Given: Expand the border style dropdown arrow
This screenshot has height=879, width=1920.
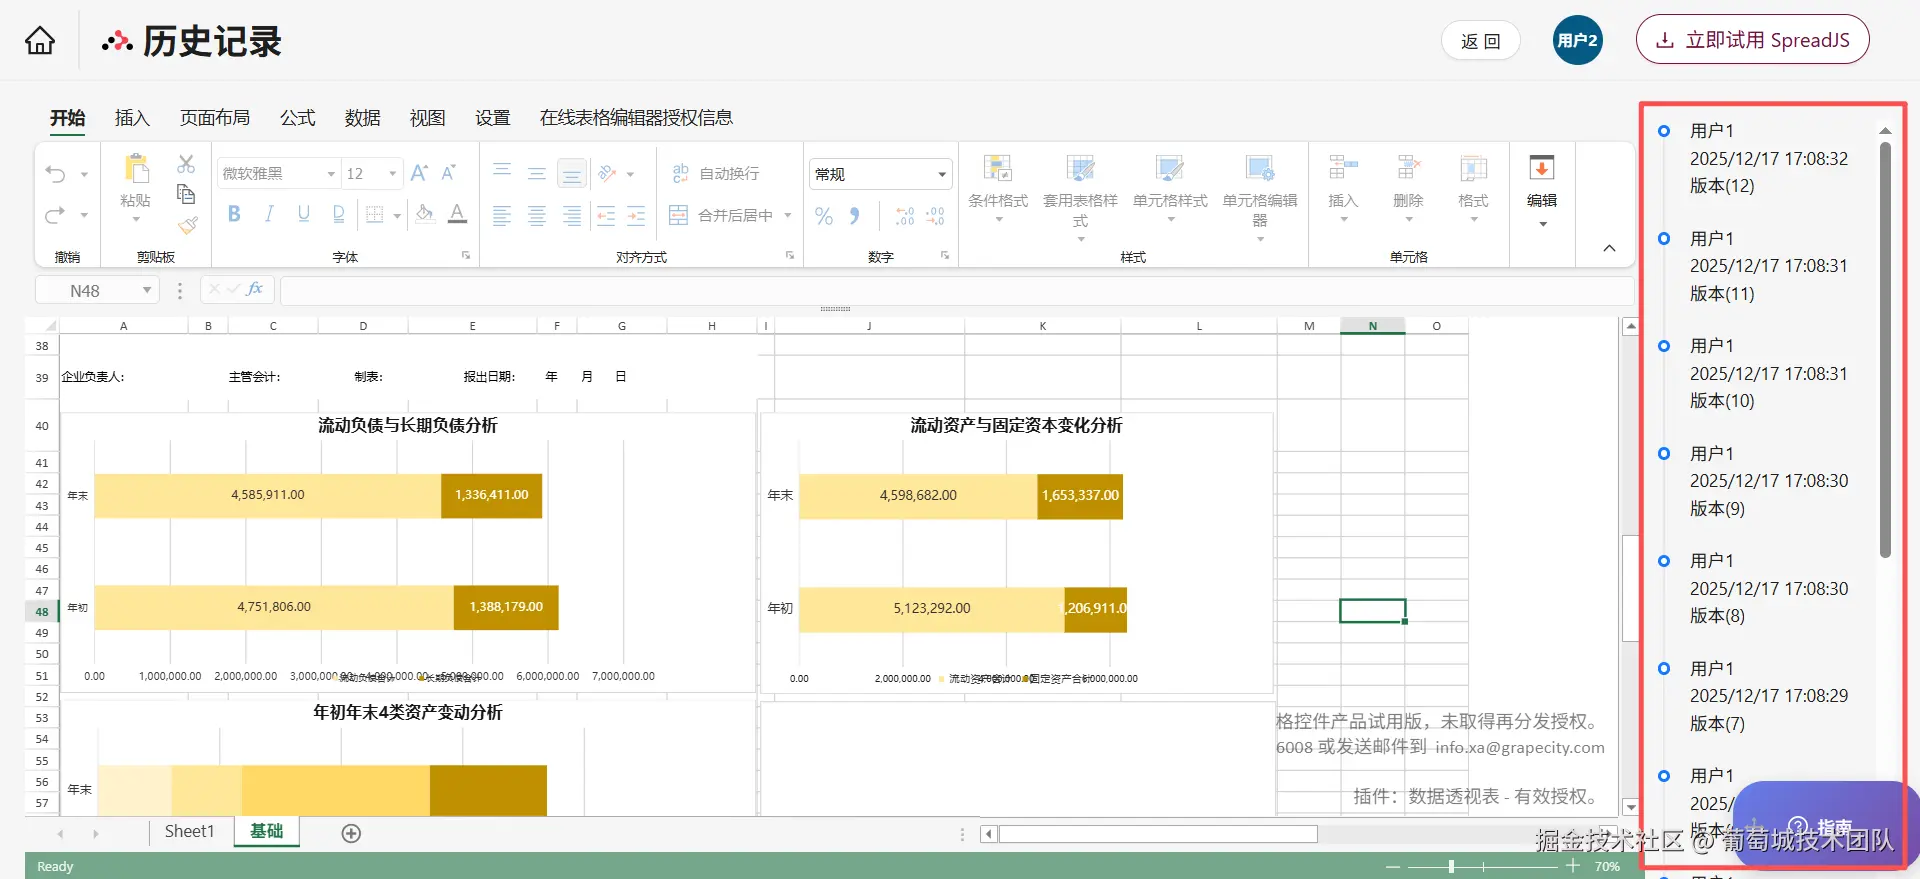Looking at the screenshot, I should (397, 215).
